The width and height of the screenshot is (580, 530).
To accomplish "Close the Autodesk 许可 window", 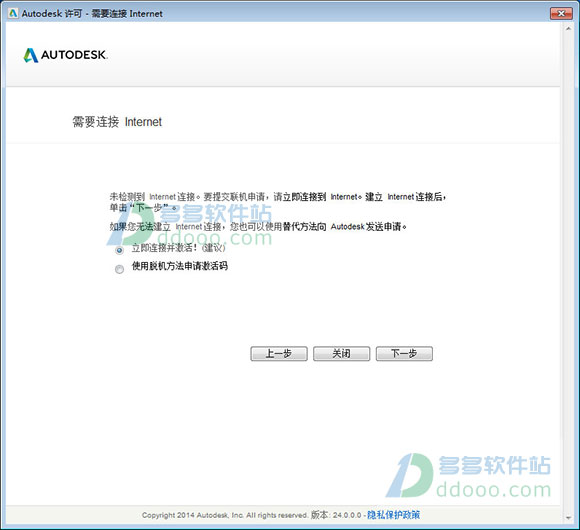I will tap(561, 13).
